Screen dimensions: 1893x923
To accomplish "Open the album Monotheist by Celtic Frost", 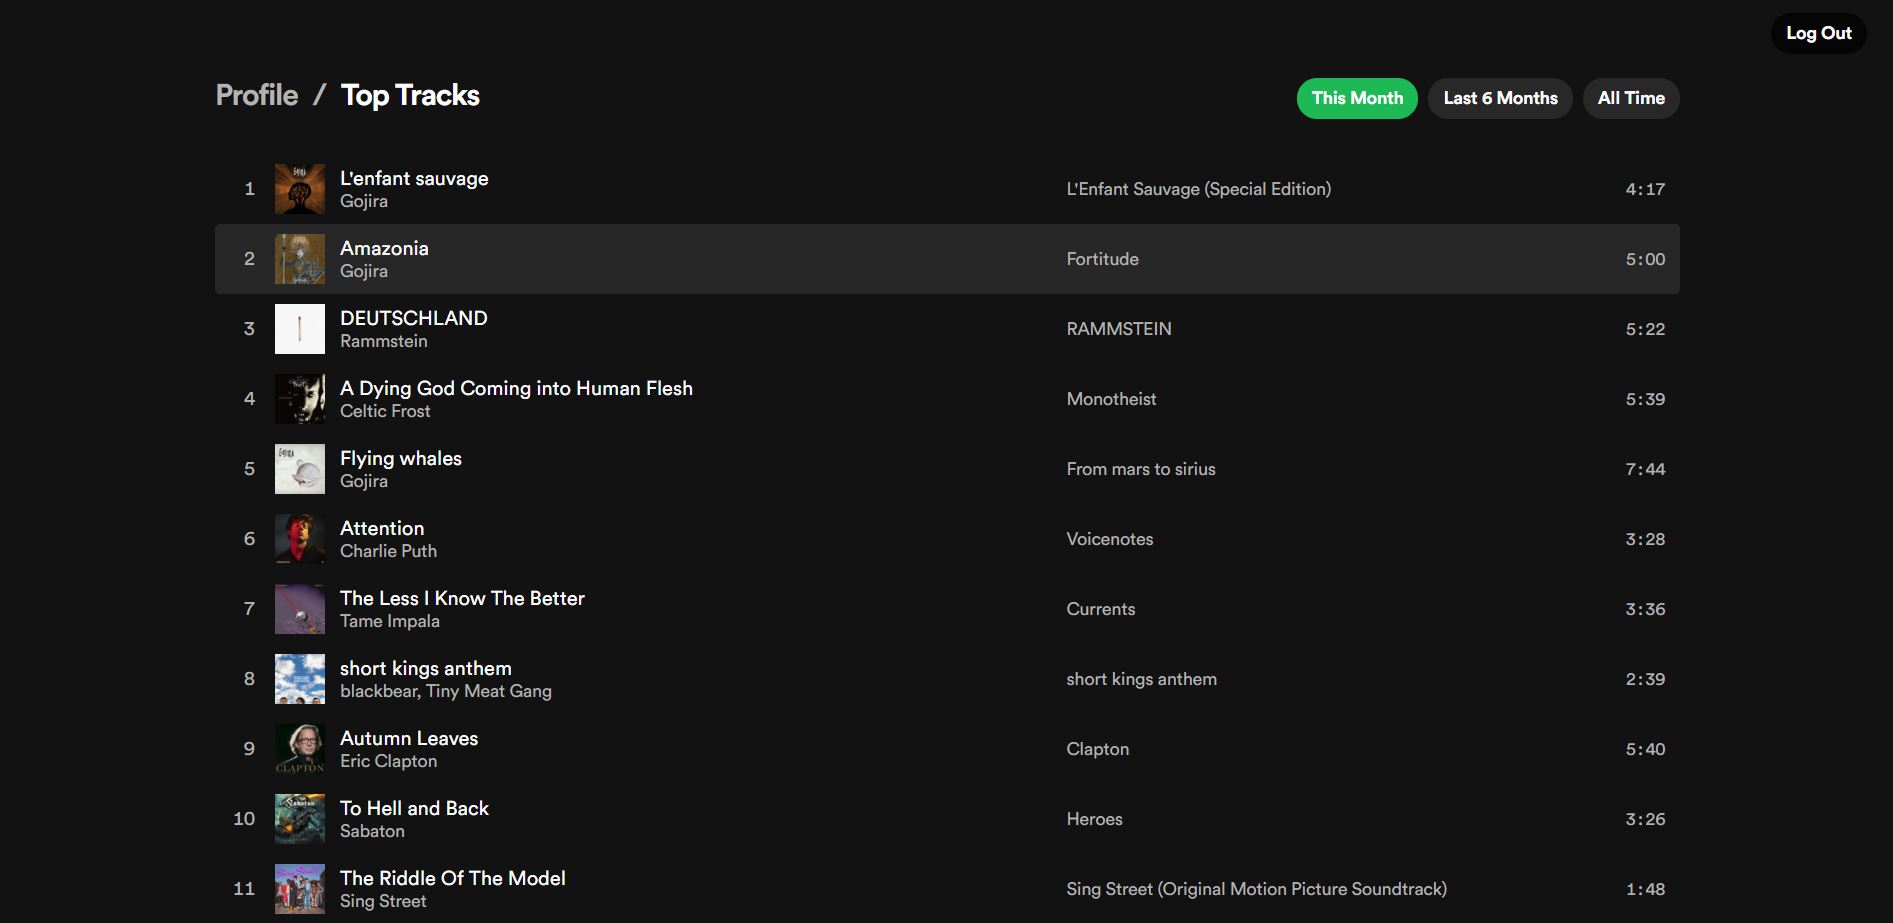I will [1111, 398].
